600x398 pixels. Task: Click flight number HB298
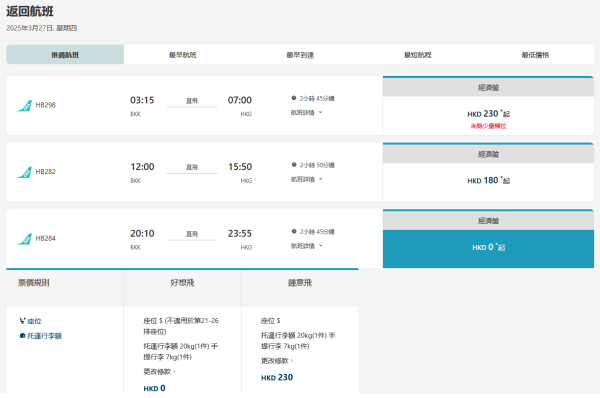click(x=46, y=105)
